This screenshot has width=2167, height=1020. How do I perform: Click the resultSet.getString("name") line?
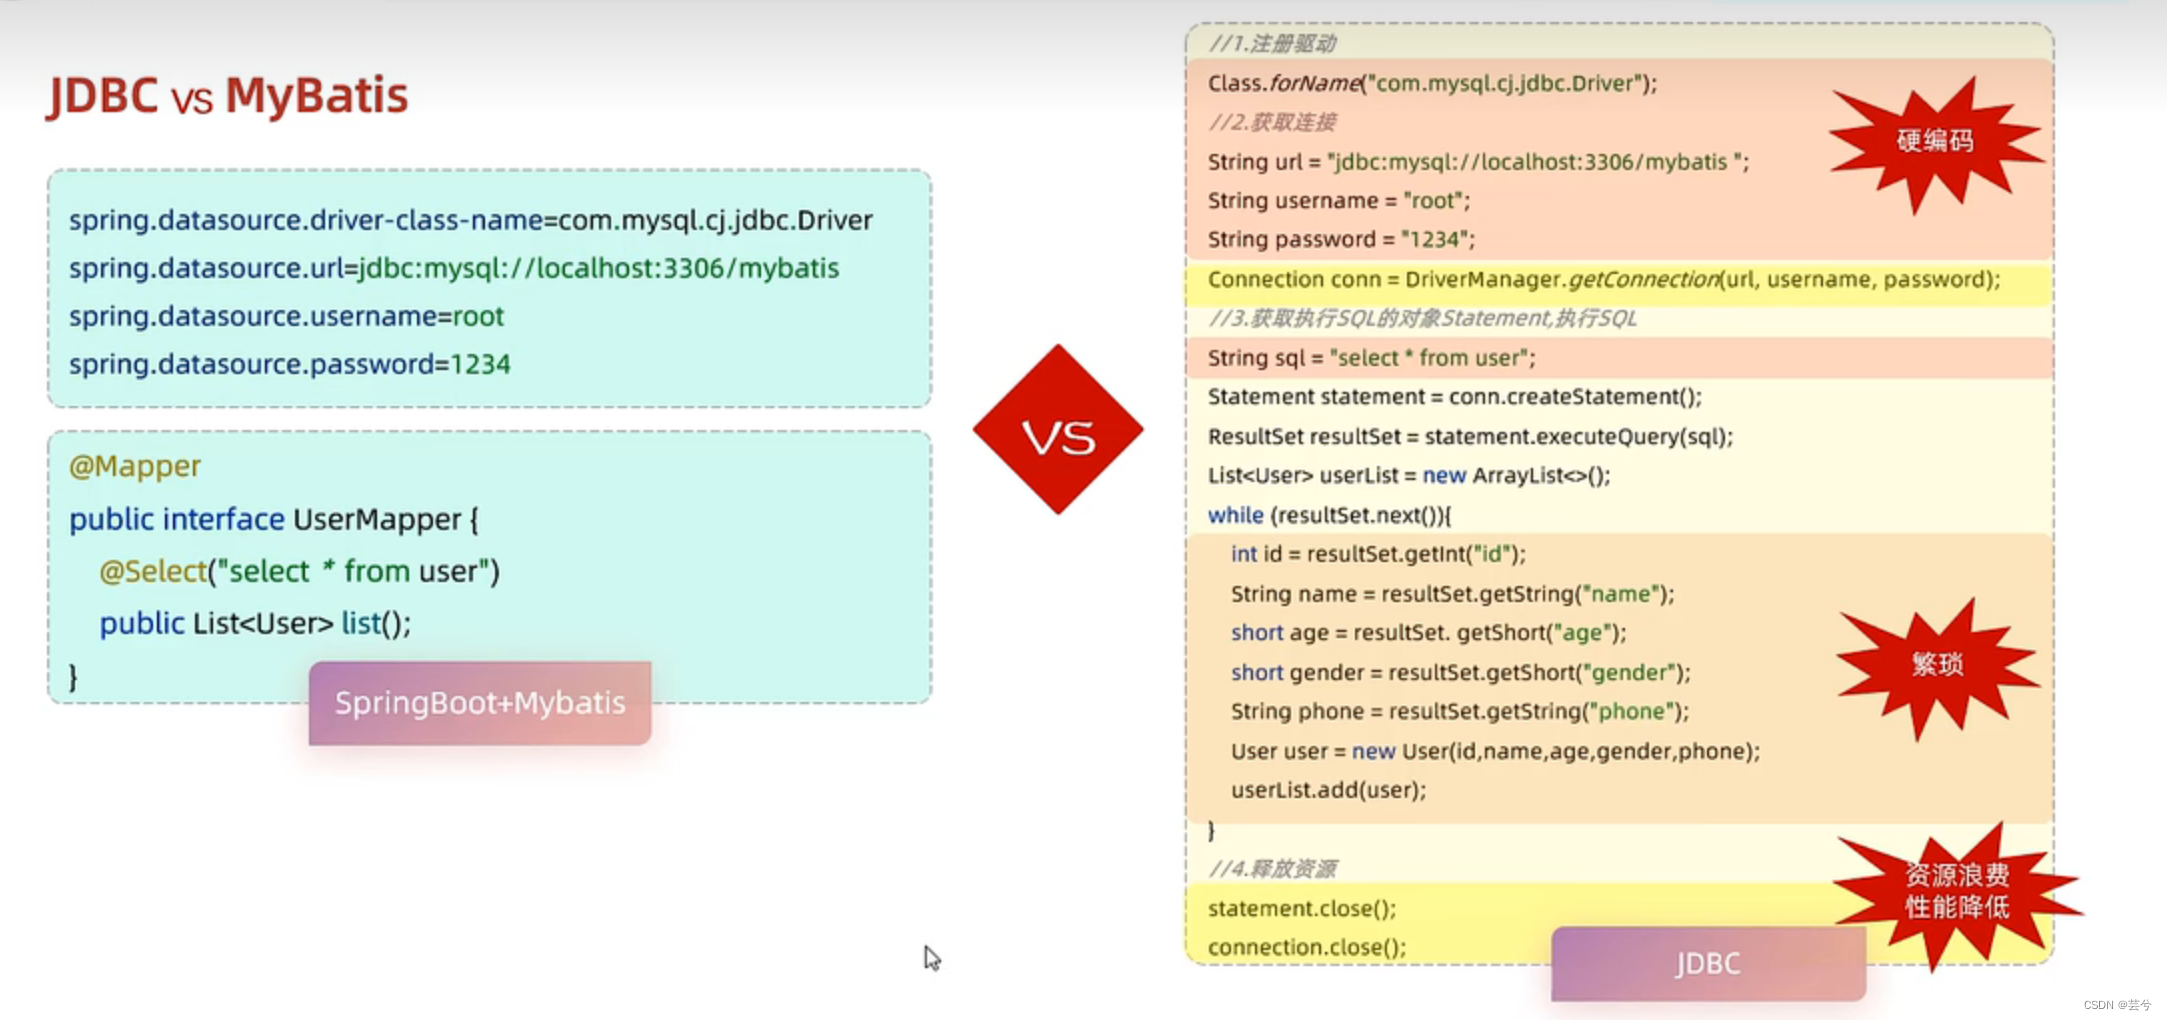[x=1452, y=594]
